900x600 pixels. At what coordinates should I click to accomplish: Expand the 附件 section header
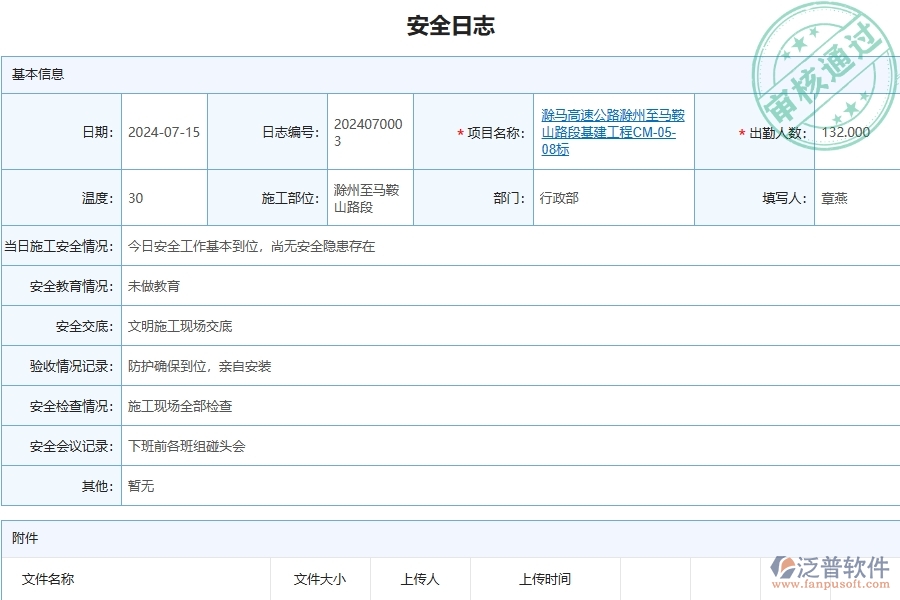[x=25, y=538]
